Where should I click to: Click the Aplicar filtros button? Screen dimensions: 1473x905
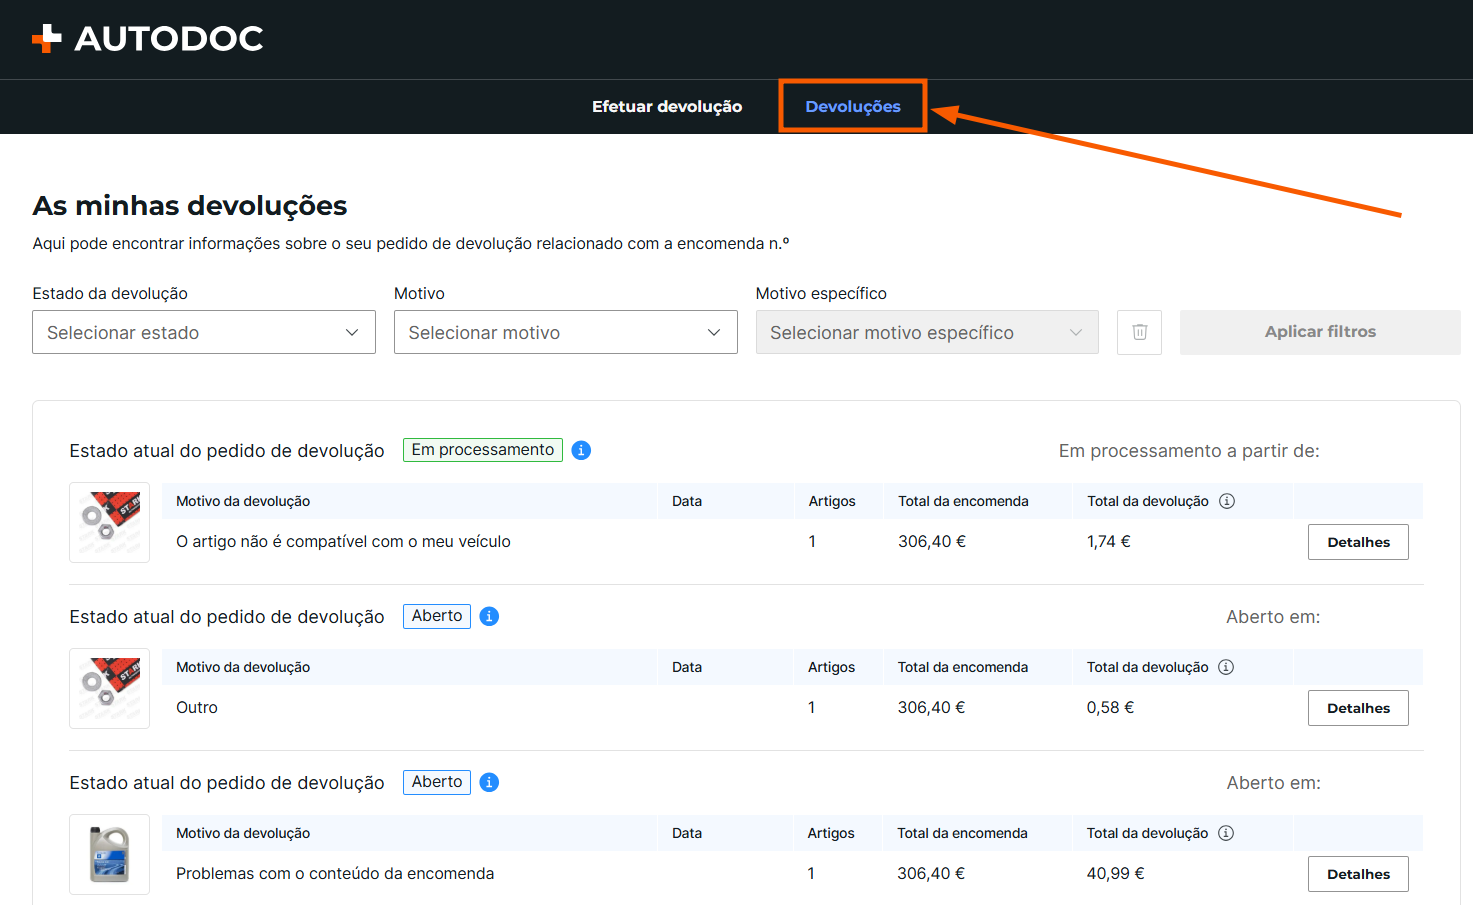1320,332
